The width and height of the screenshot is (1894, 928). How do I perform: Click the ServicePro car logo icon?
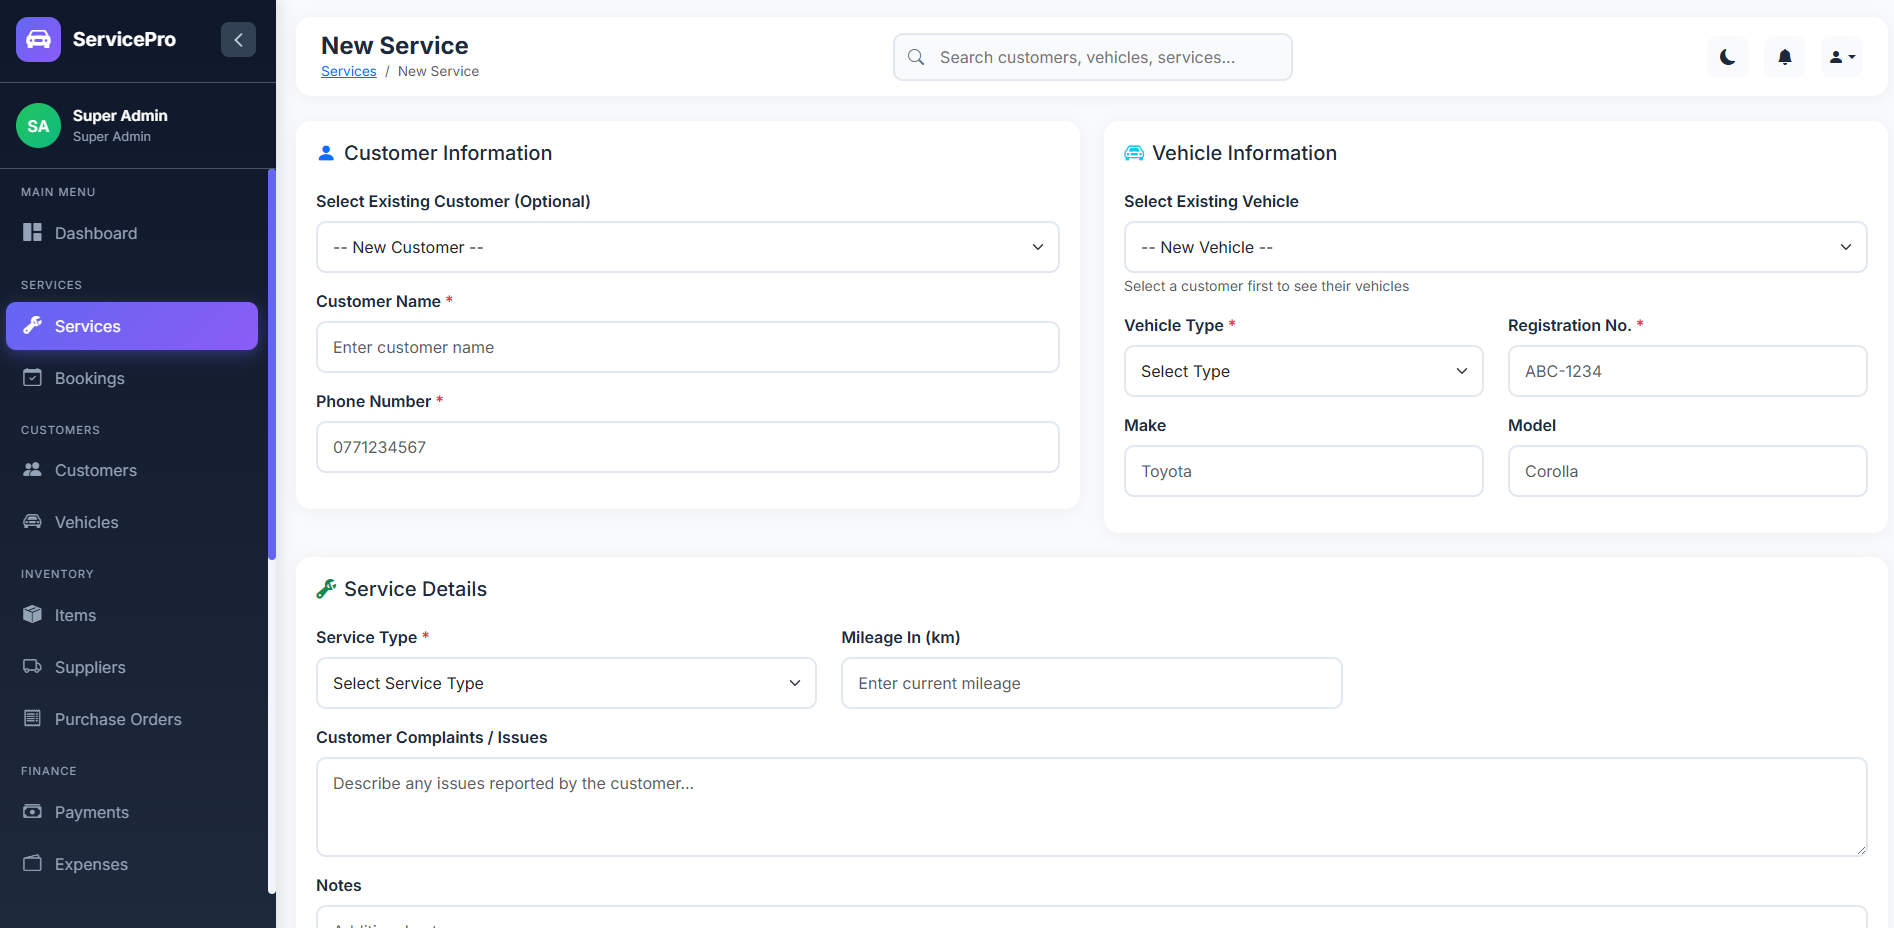(x=38, y=40)
